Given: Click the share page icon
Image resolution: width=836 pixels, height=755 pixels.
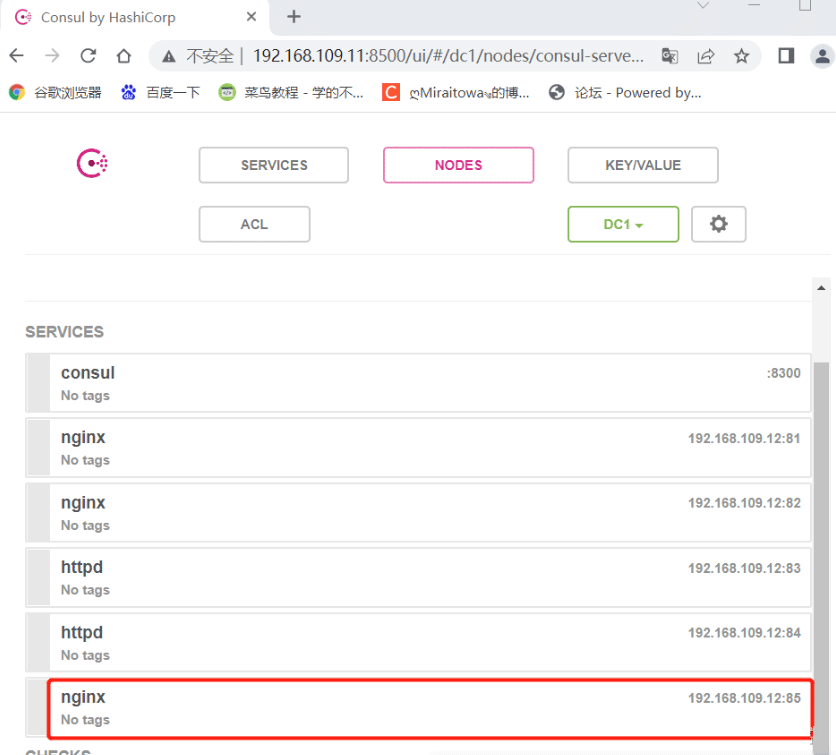Looking at the screenshot, I should click(x=705, y=55).
